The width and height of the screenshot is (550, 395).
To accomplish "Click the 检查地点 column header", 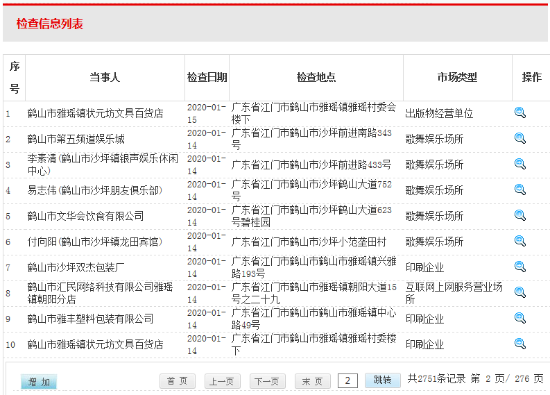I will tap(316, 78).
